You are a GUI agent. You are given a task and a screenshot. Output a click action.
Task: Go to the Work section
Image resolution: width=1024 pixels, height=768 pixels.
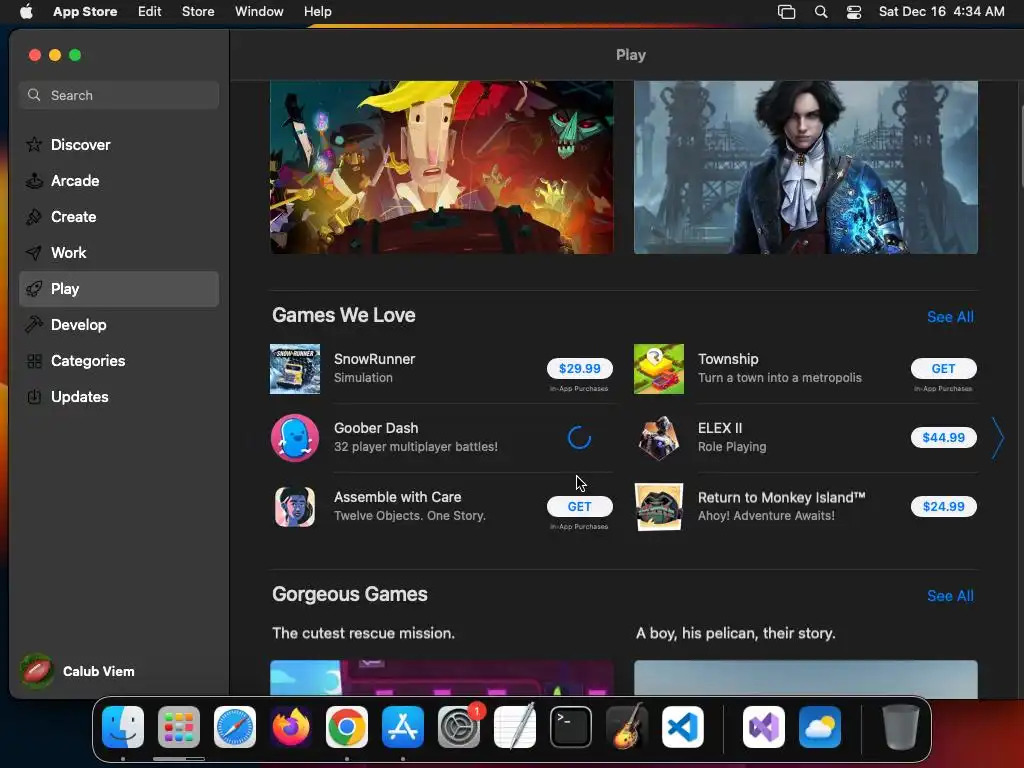pos(119,253)
